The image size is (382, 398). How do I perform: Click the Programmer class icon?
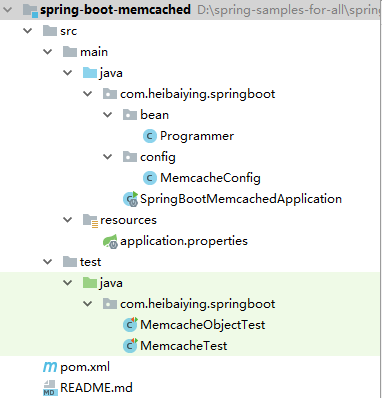tap(150, 136)
